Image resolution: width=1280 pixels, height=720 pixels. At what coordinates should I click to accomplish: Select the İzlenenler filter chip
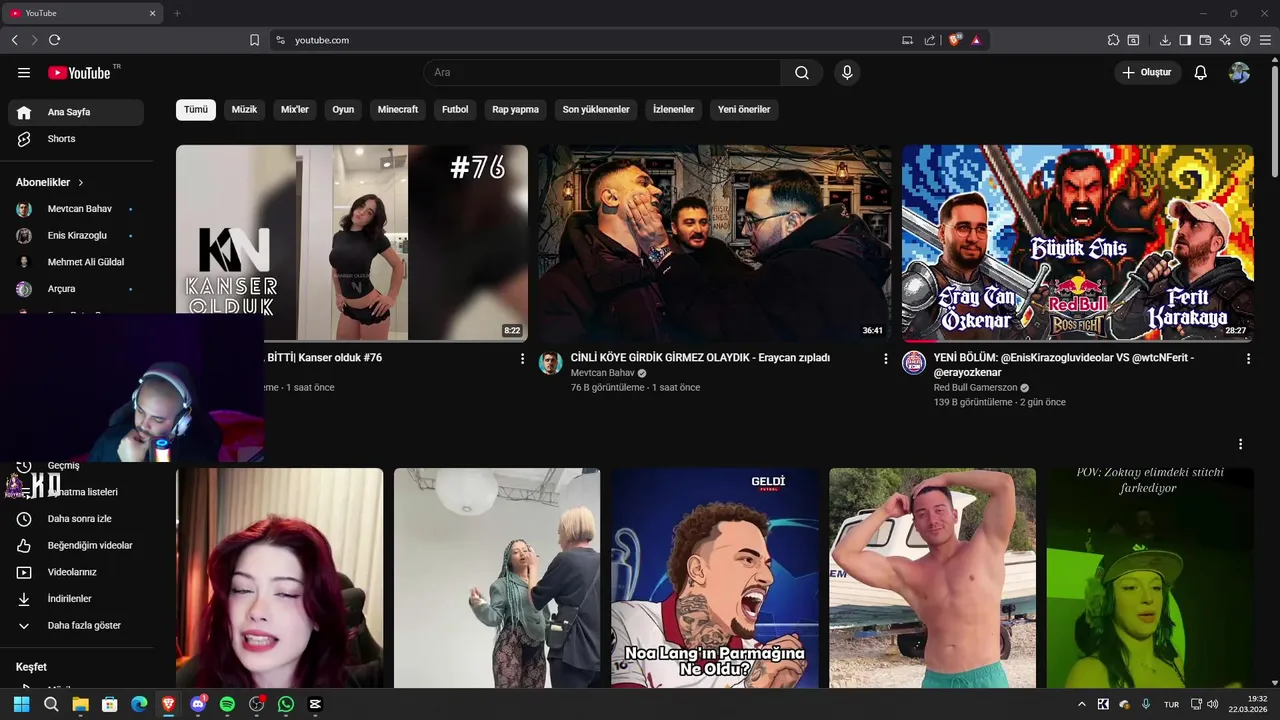673,110
